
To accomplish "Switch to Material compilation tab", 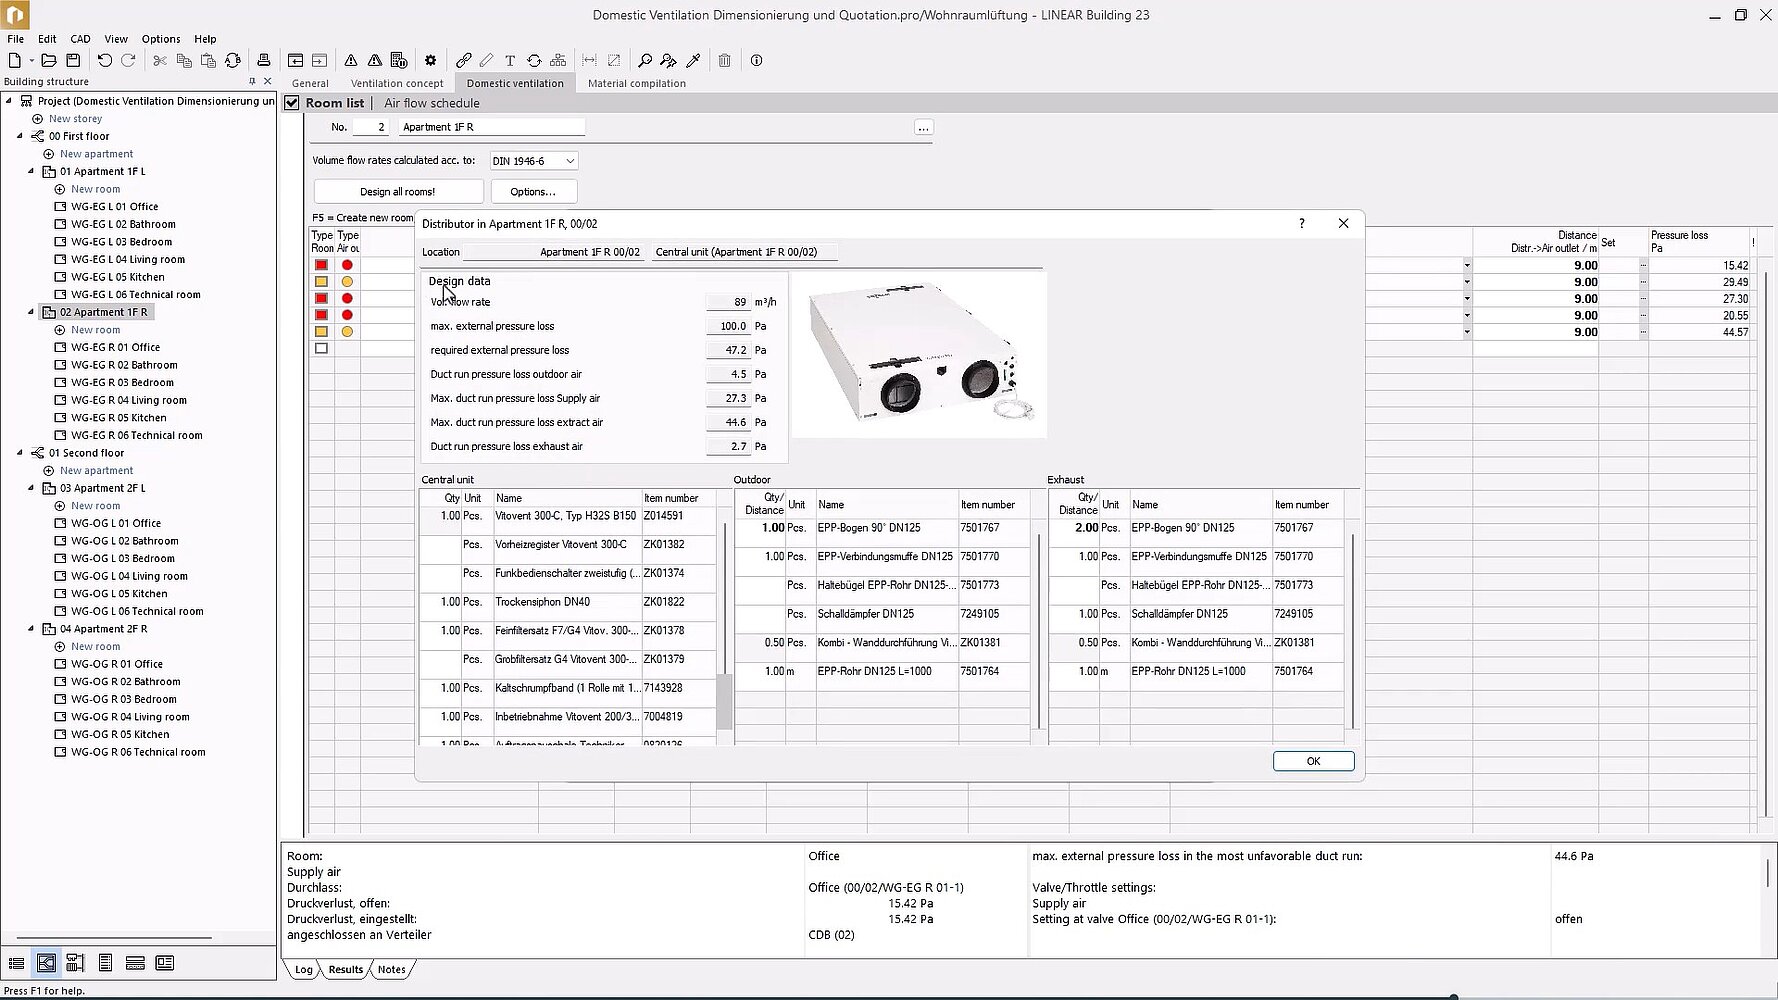I will click(x=636, y=84).
